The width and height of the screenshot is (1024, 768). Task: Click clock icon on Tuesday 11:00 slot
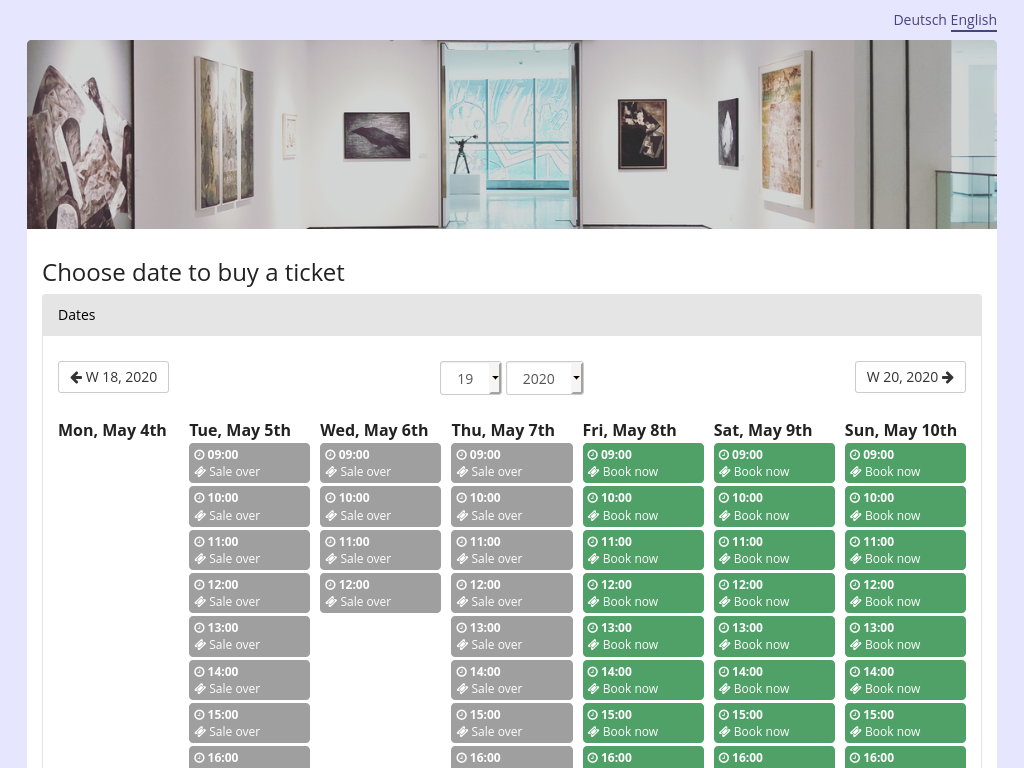[199, 542]
